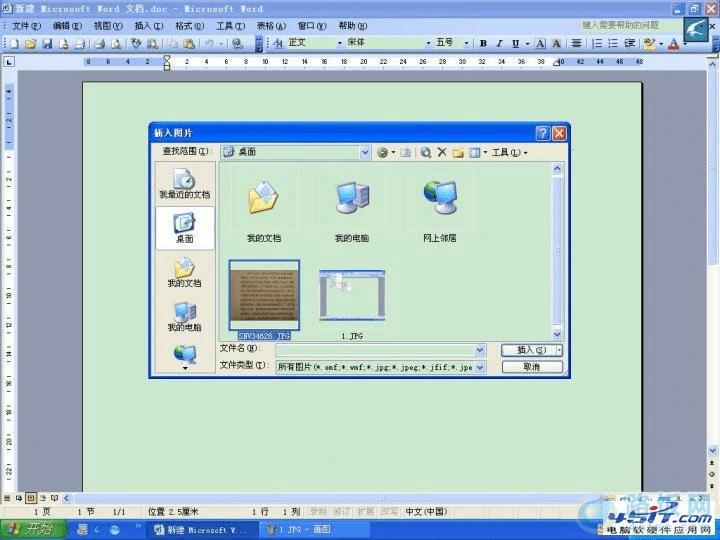720x540 pixels.
Task: Click the help question search field
Action: [630, 25]
